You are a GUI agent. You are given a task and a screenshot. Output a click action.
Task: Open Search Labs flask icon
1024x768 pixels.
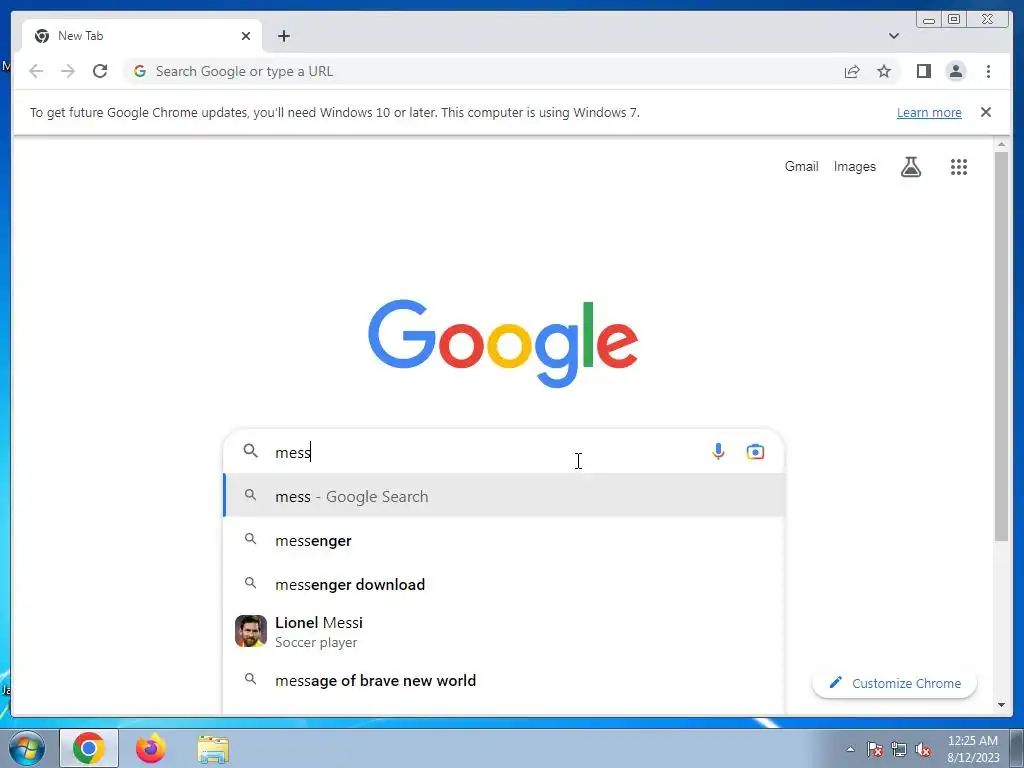click(x=911, y=167)
